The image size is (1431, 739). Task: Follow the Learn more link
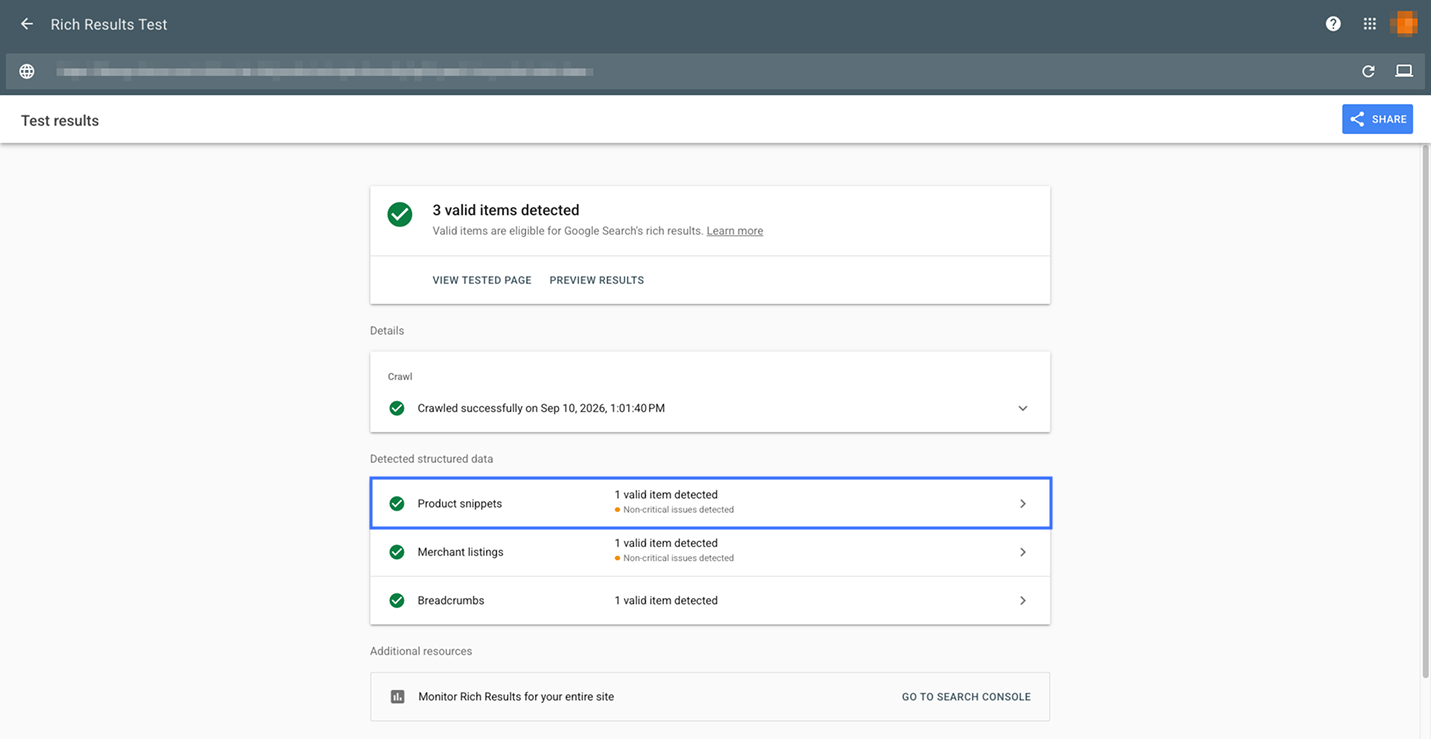click(735, 231)
